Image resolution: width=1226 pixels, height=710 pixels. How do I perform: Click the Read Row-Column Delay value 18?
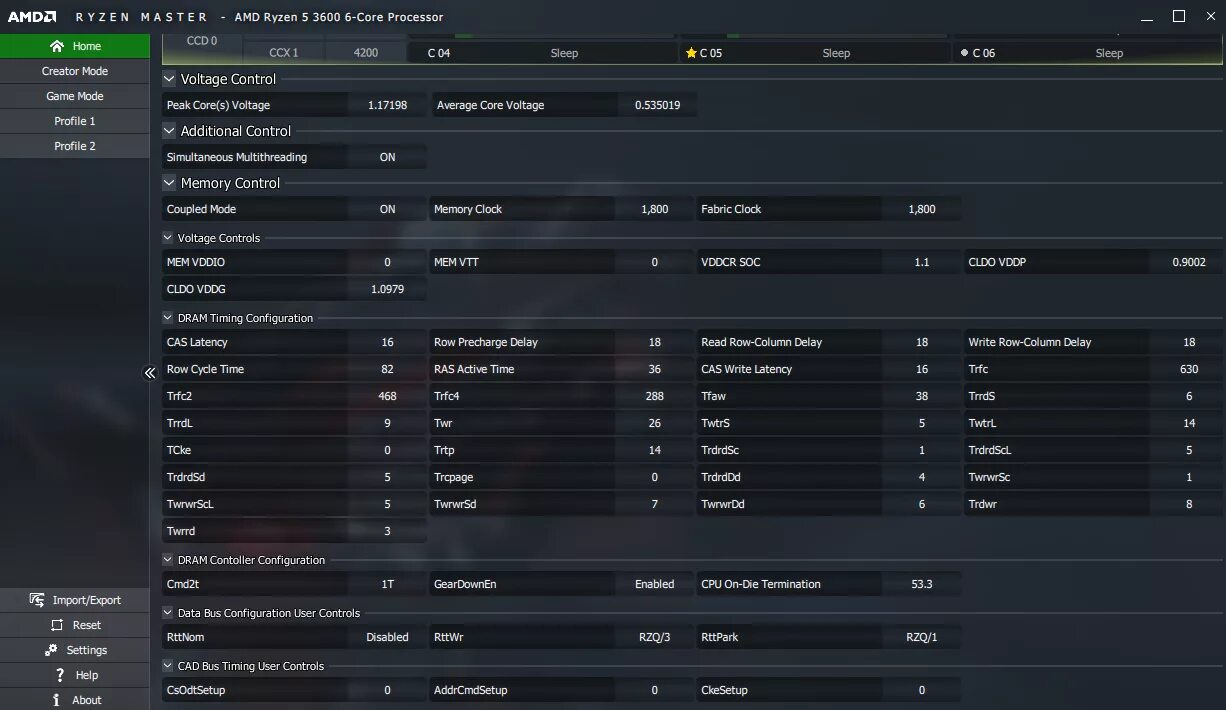(x=921, y=342)
